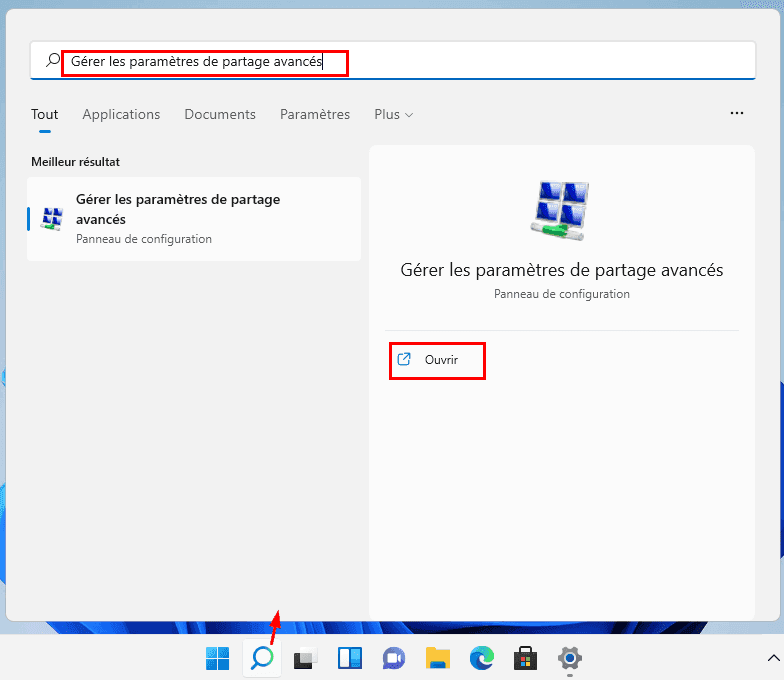
Task: Launch Microsoft Edge from the taskbar
Action: [x=482, y=658]
